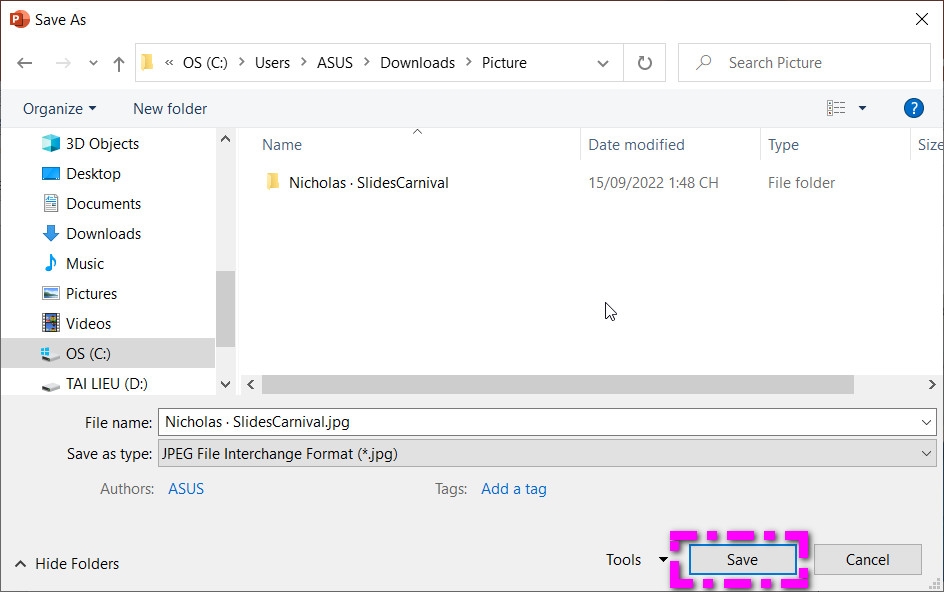Image resolution: width=944 pixels, height=592 pixels.
Task: Open the Tools dropdown
Action: click(x=636, y=560)
